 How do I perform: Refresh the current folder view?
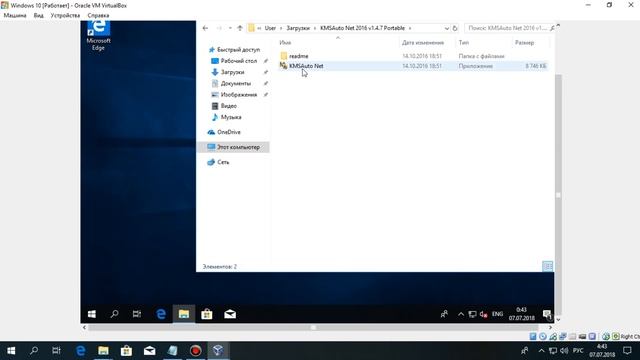pos(455,28)
